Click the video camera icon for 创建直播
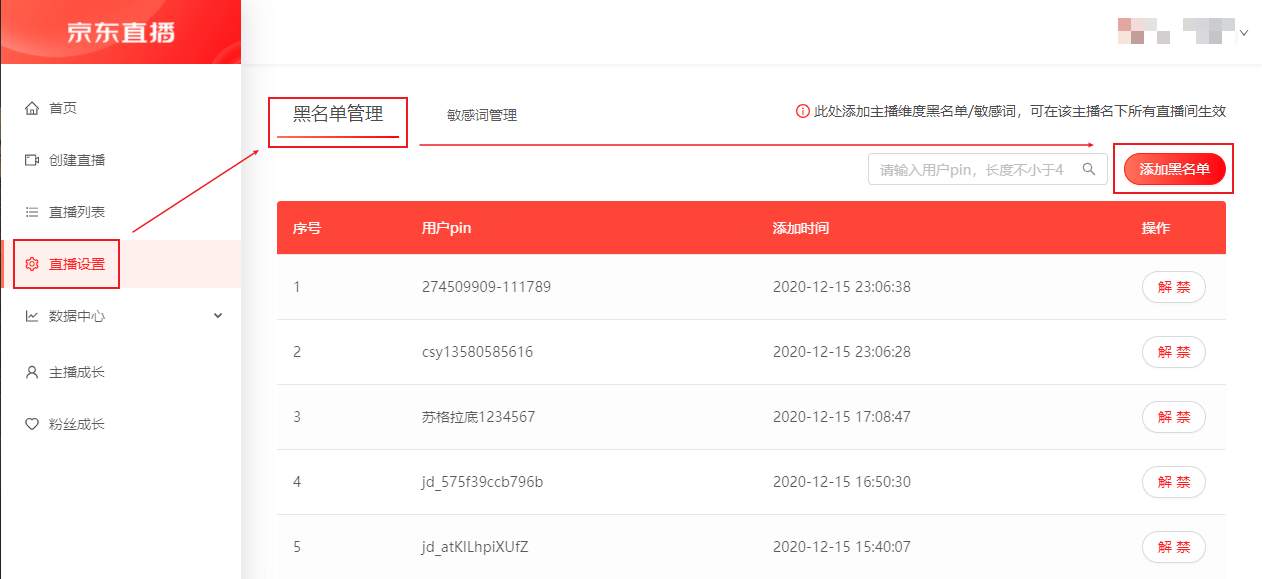 [x=32, y=160]
